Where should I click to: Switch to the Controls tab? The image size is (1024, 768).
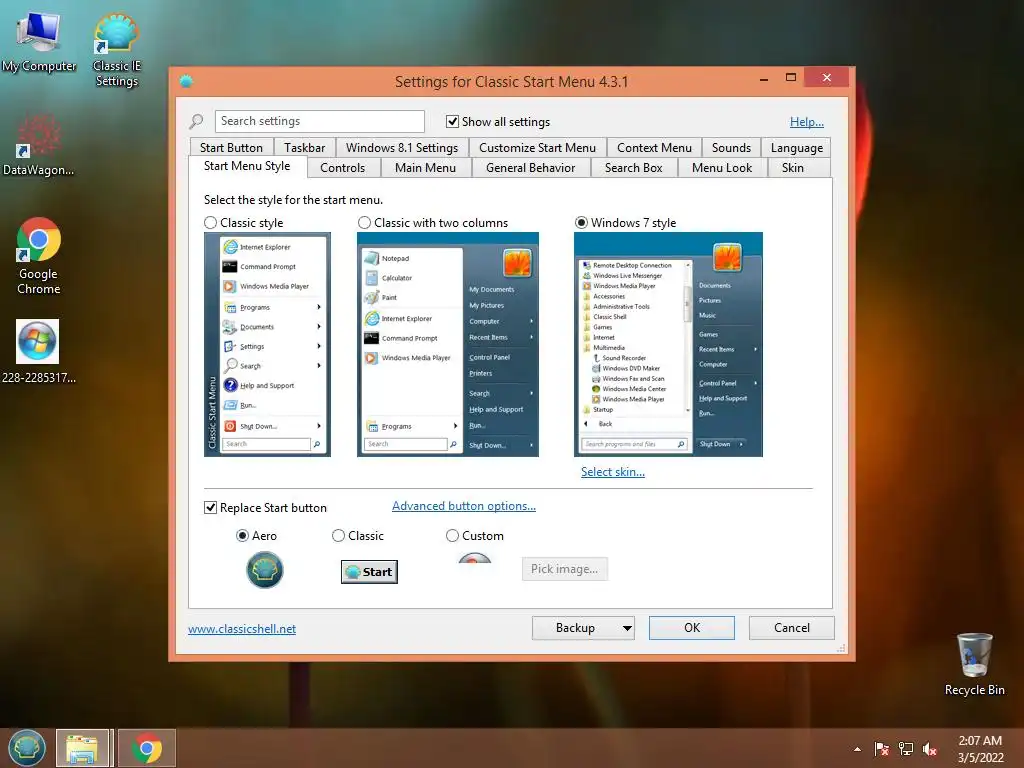342,168
